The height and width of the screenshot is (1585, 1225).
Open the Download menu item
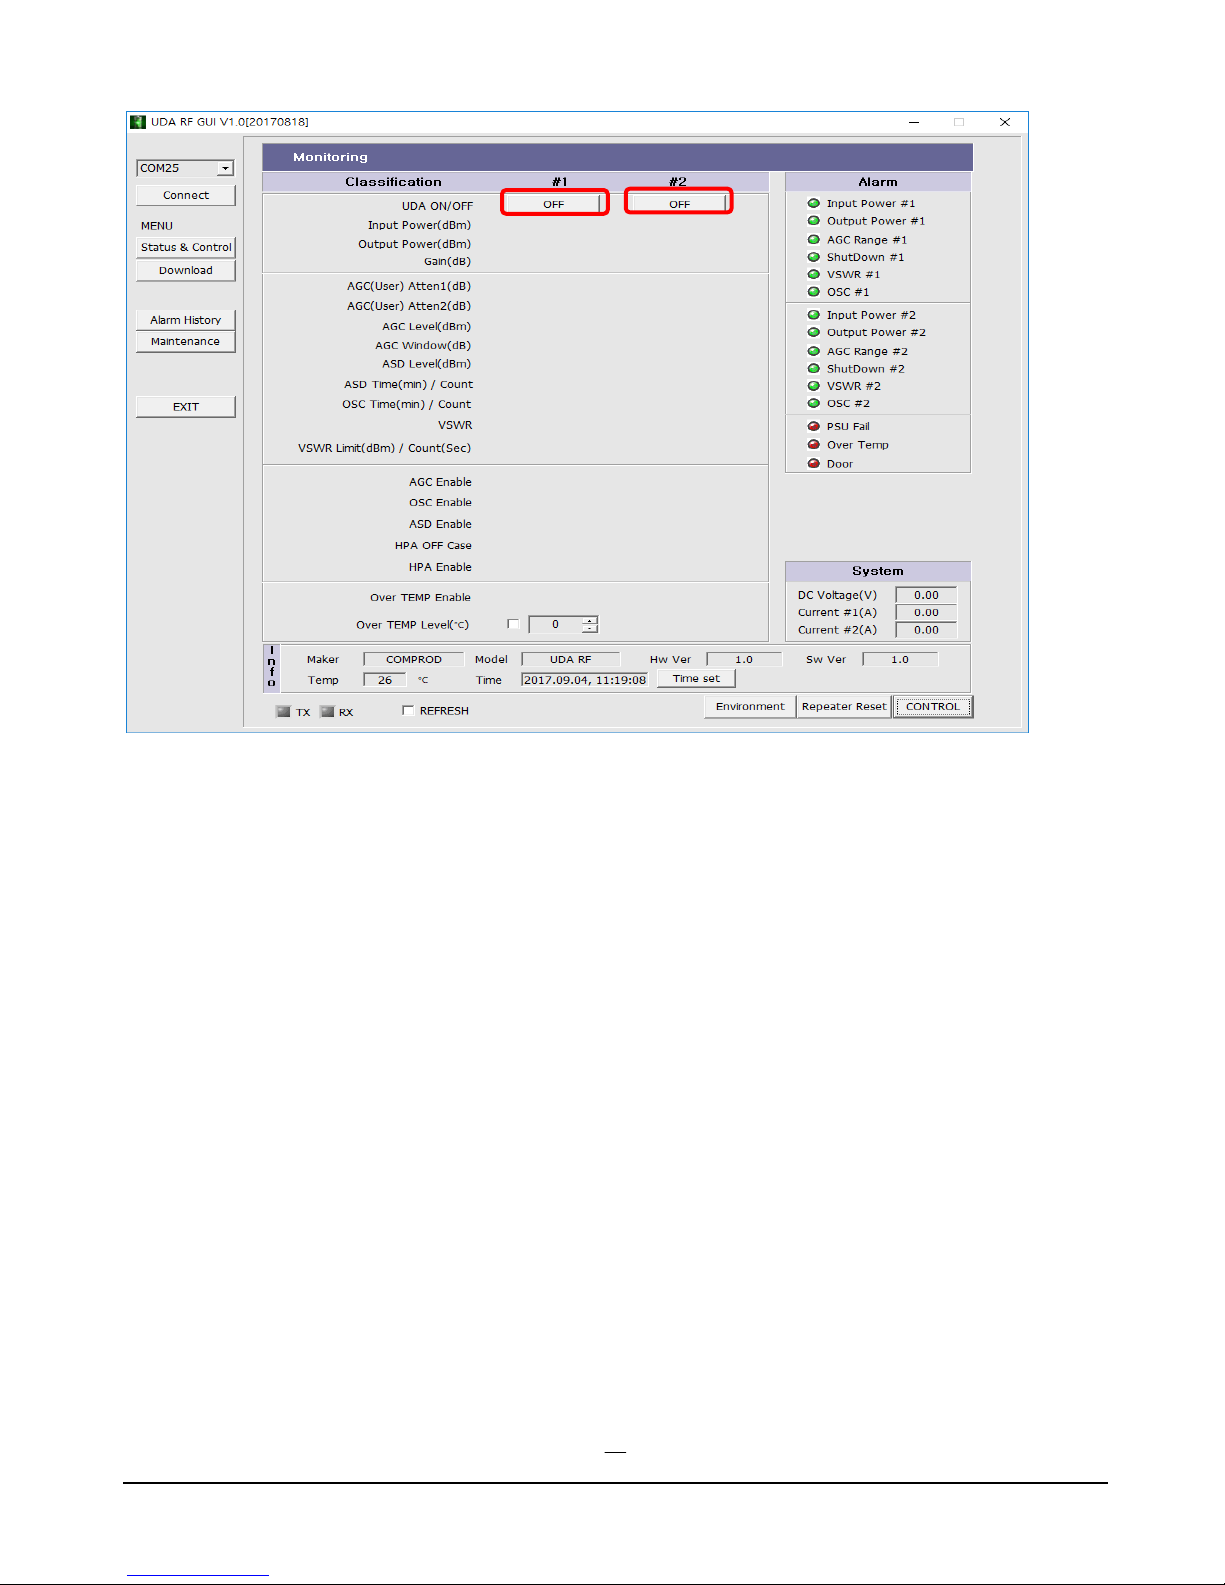pos(186,270)
